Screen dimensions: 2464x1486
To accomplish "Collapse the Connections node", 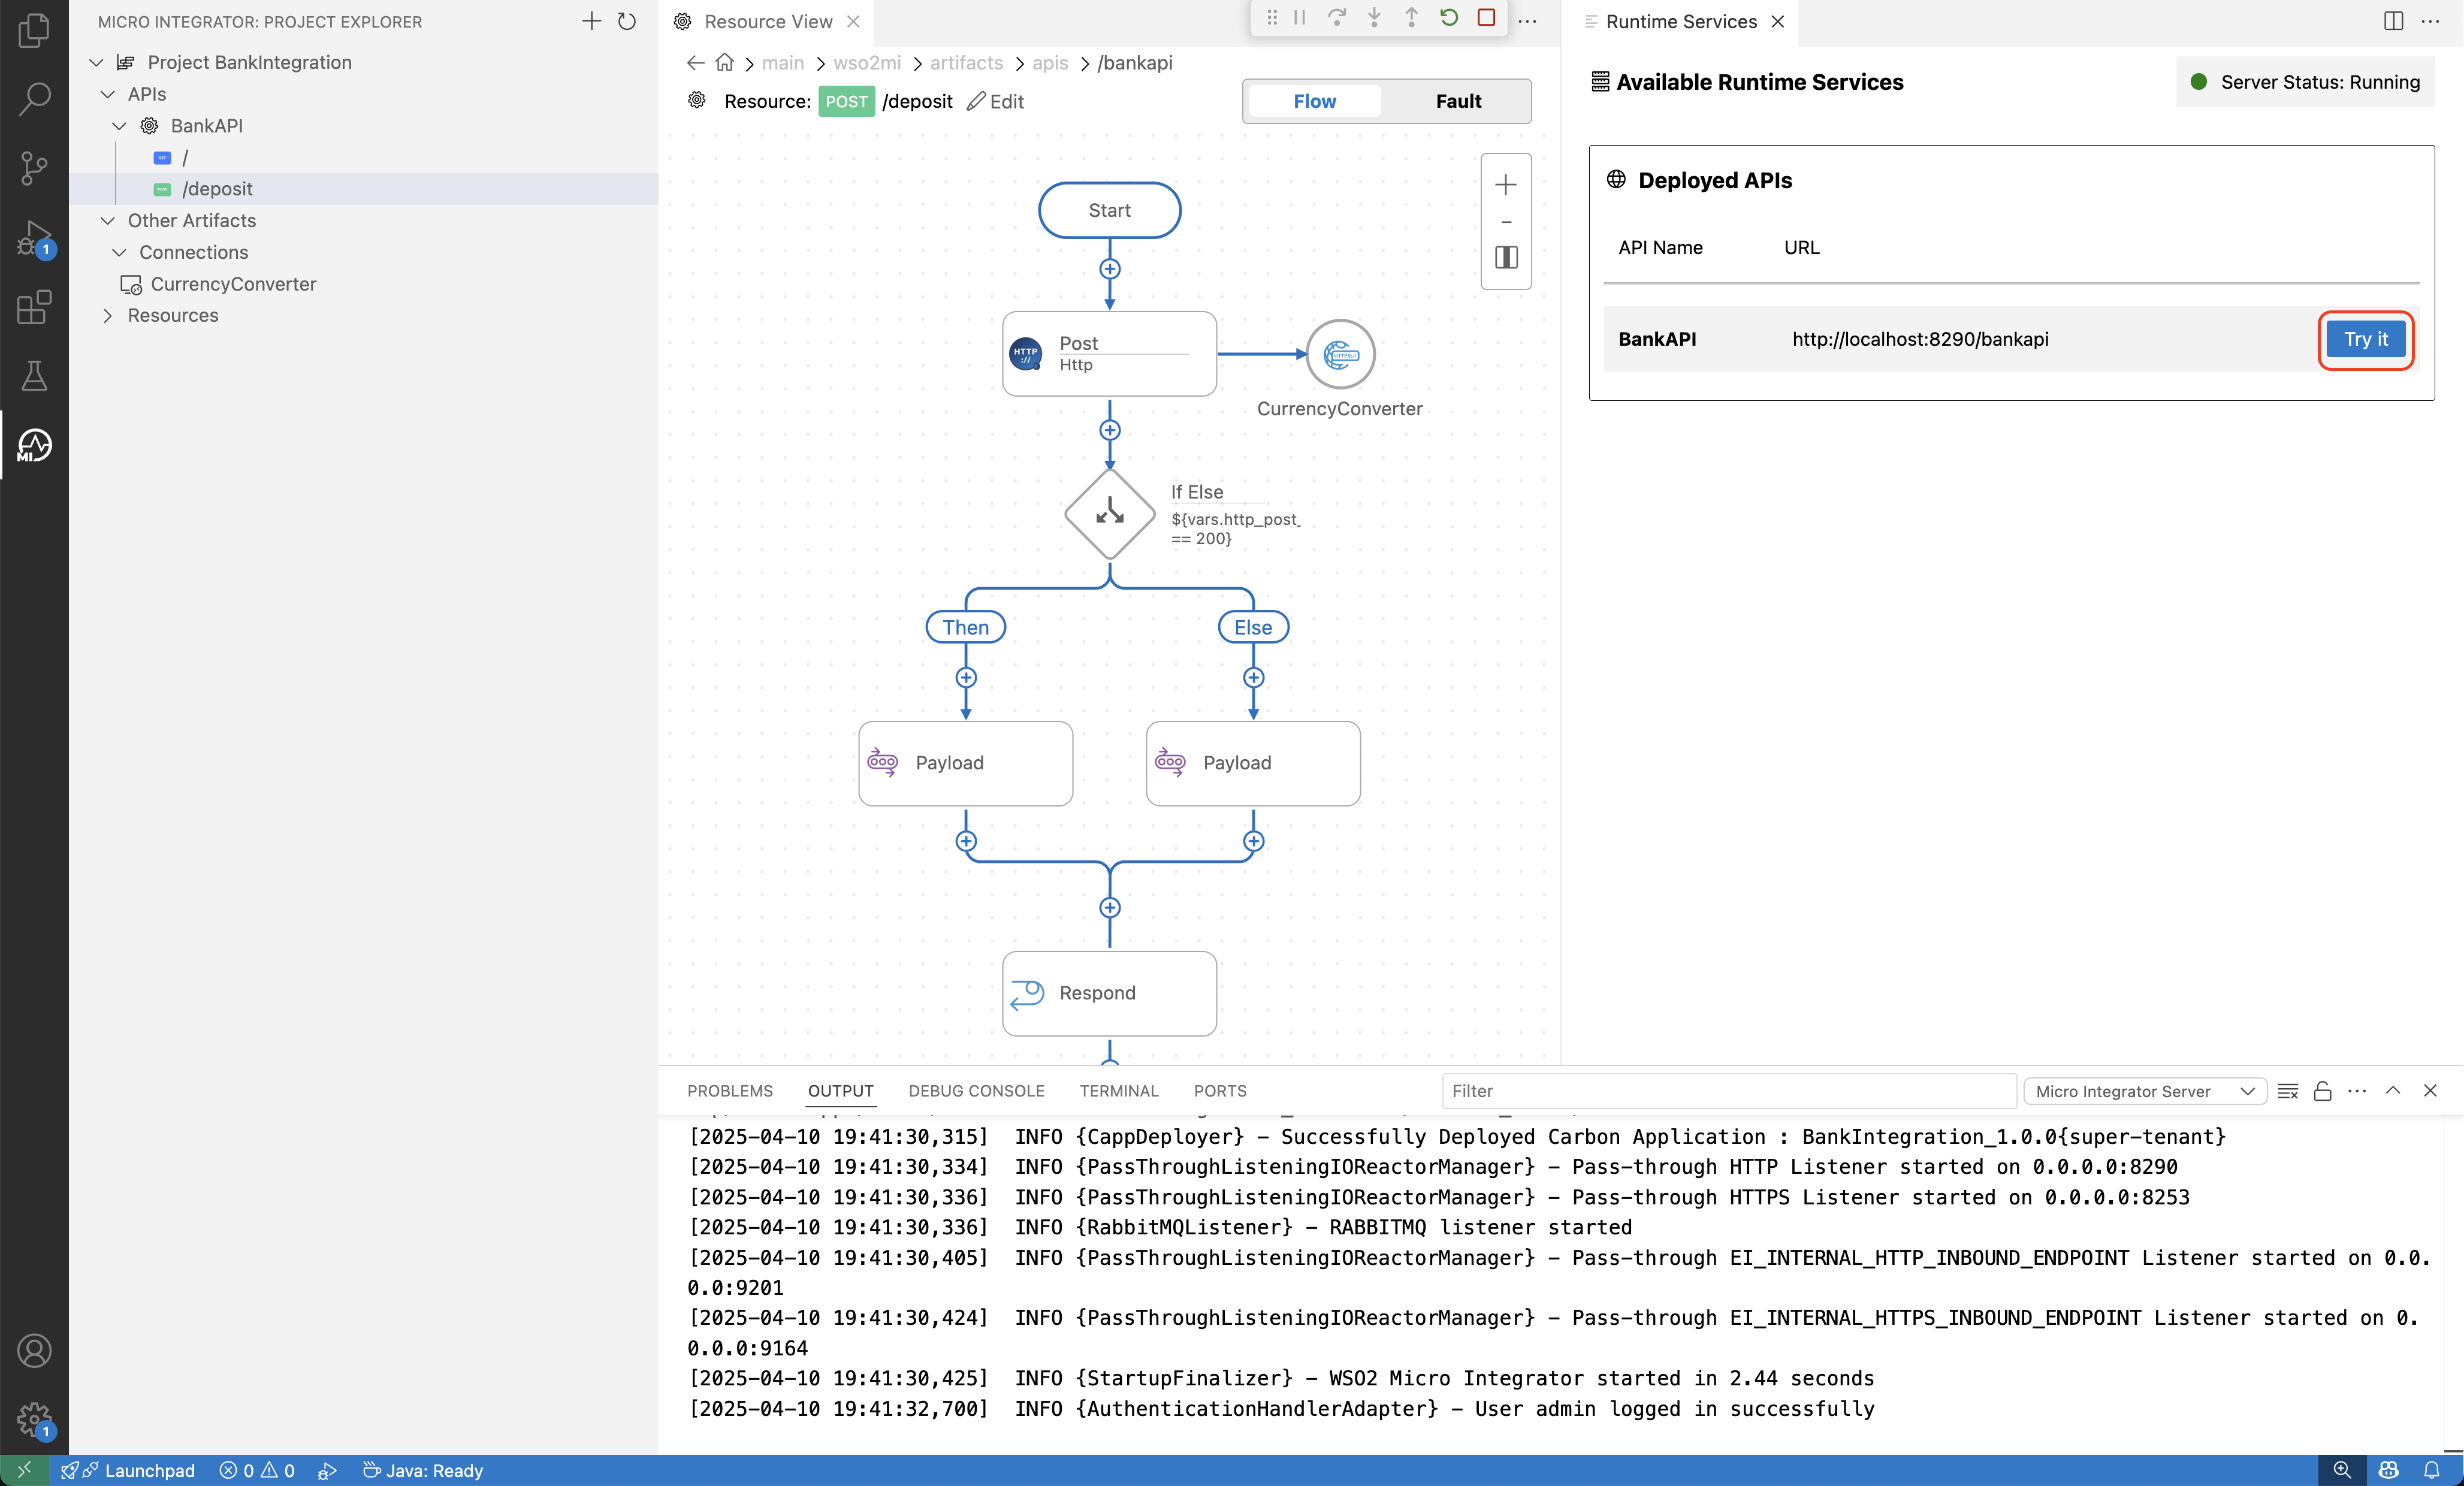I will click(119, 252).
